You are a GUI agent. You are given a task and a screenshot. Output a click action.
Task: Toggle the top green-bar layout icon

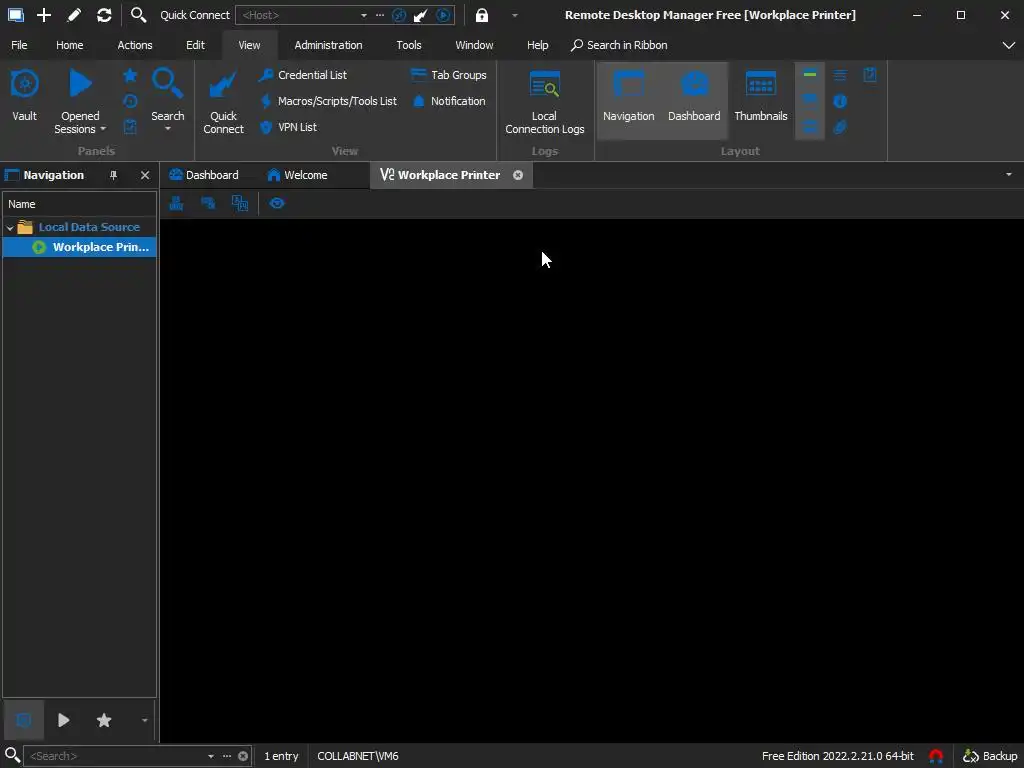pyautogui.click(x=810, y=75)
